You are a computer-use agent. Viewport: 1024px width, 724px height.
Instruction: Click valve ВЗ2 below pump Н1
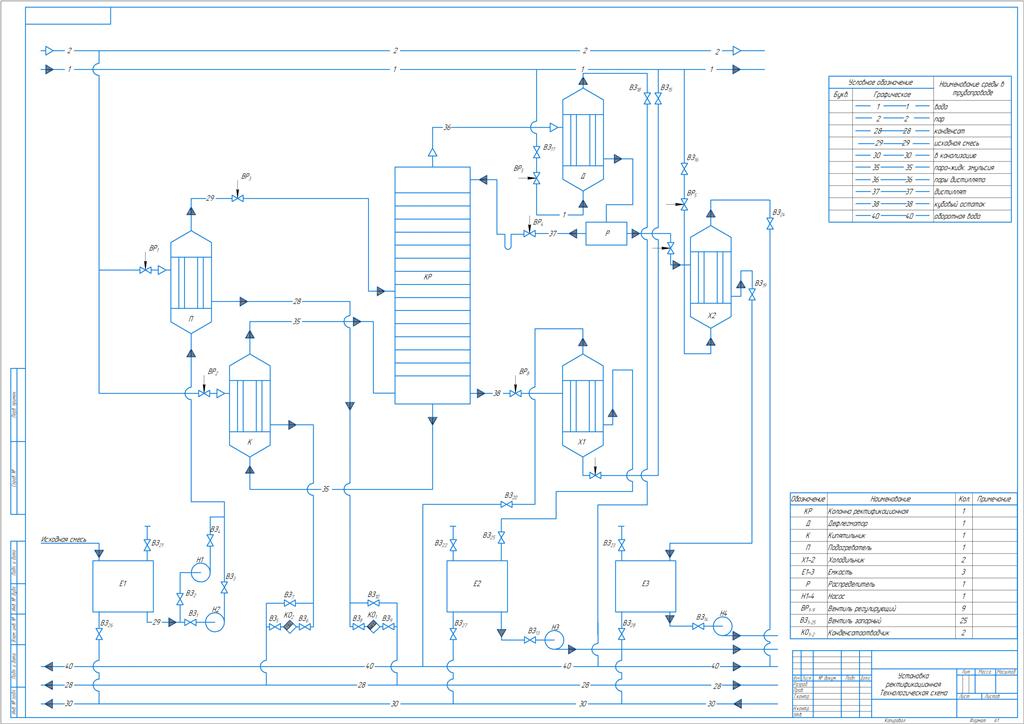point(179,599)
